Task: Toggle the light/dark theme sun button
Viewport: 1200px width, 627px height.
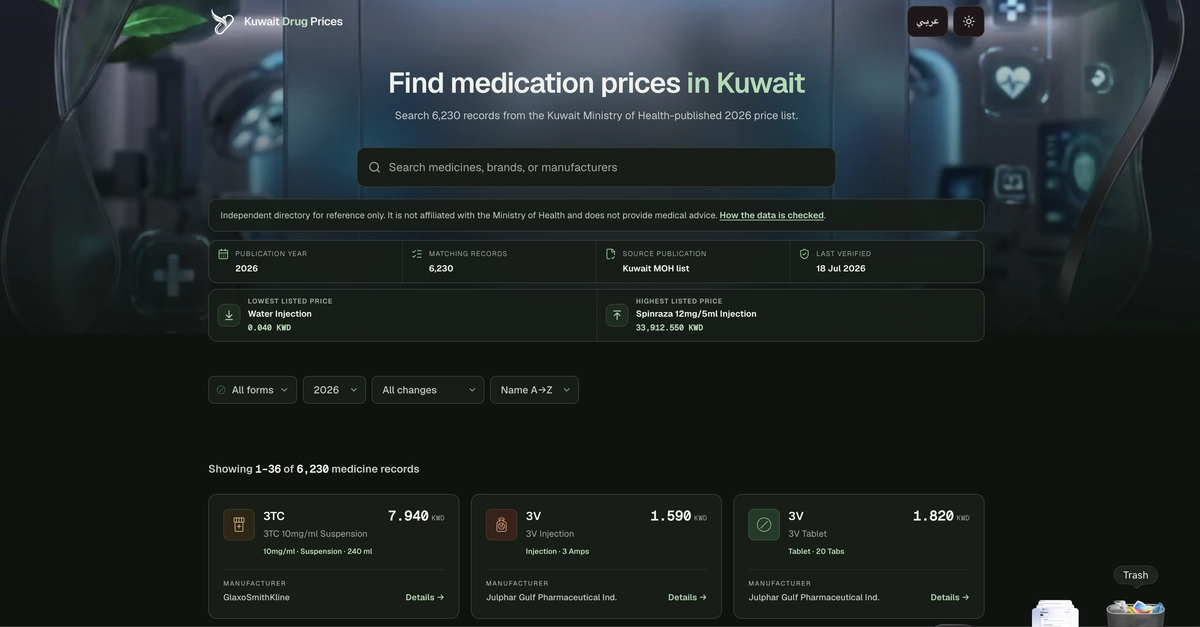Action: pyautogui.click(x=968, y=21)
